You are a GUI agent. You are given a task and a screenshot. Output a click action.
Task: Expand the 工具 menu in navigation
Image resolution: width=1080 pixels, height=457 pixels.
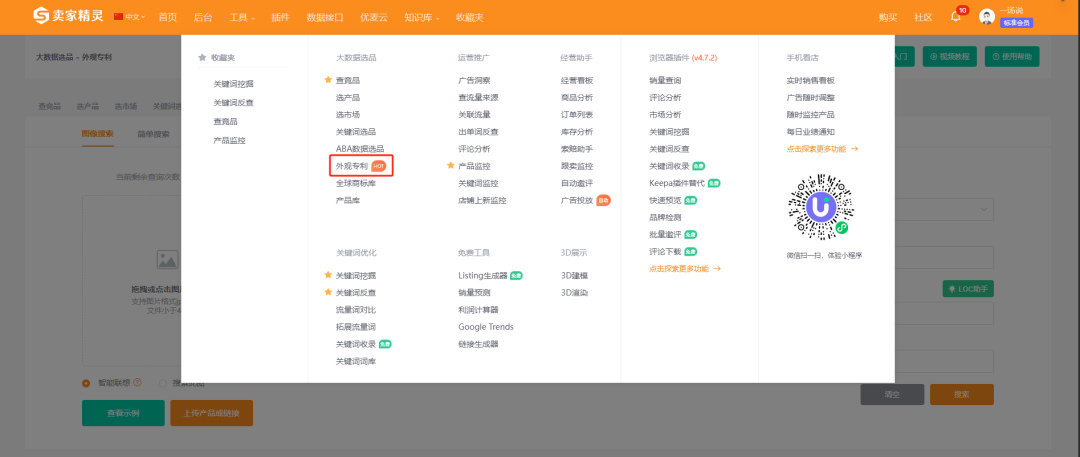point(242,17)
